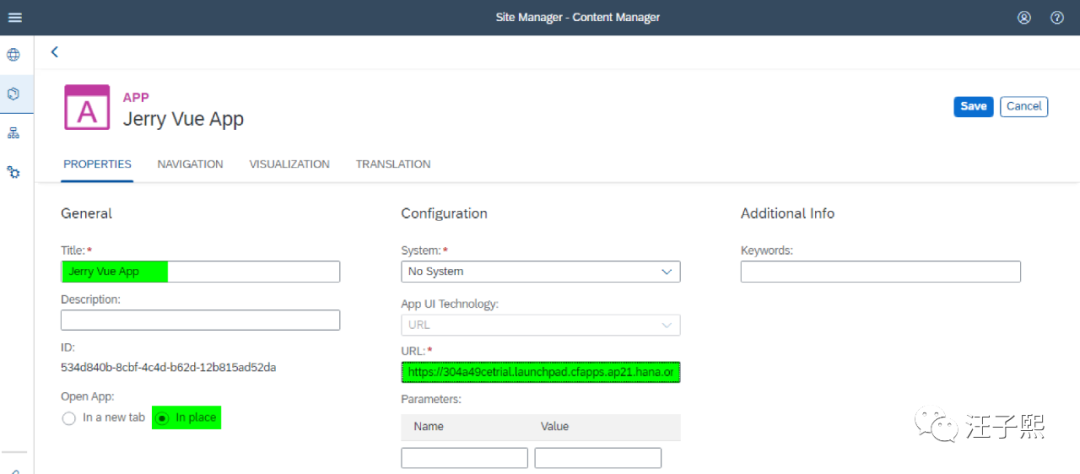Click the URL input field

point(540,373)
